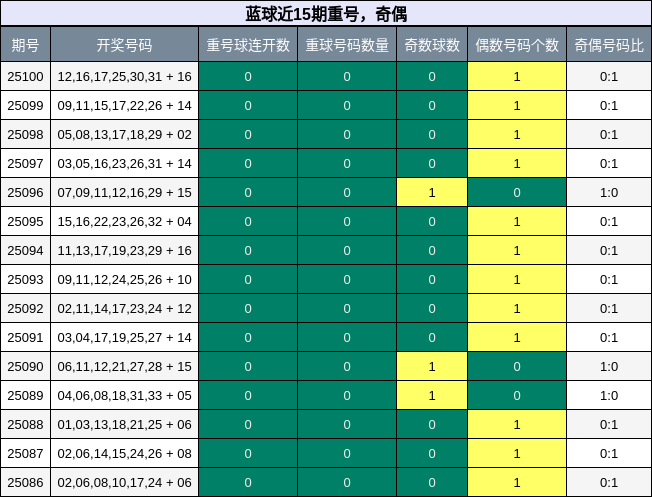Select numbers 01,03,13,18,21,25 + 06
The height and width of the screenshot is (497, 652).
(x=124, y=425)
